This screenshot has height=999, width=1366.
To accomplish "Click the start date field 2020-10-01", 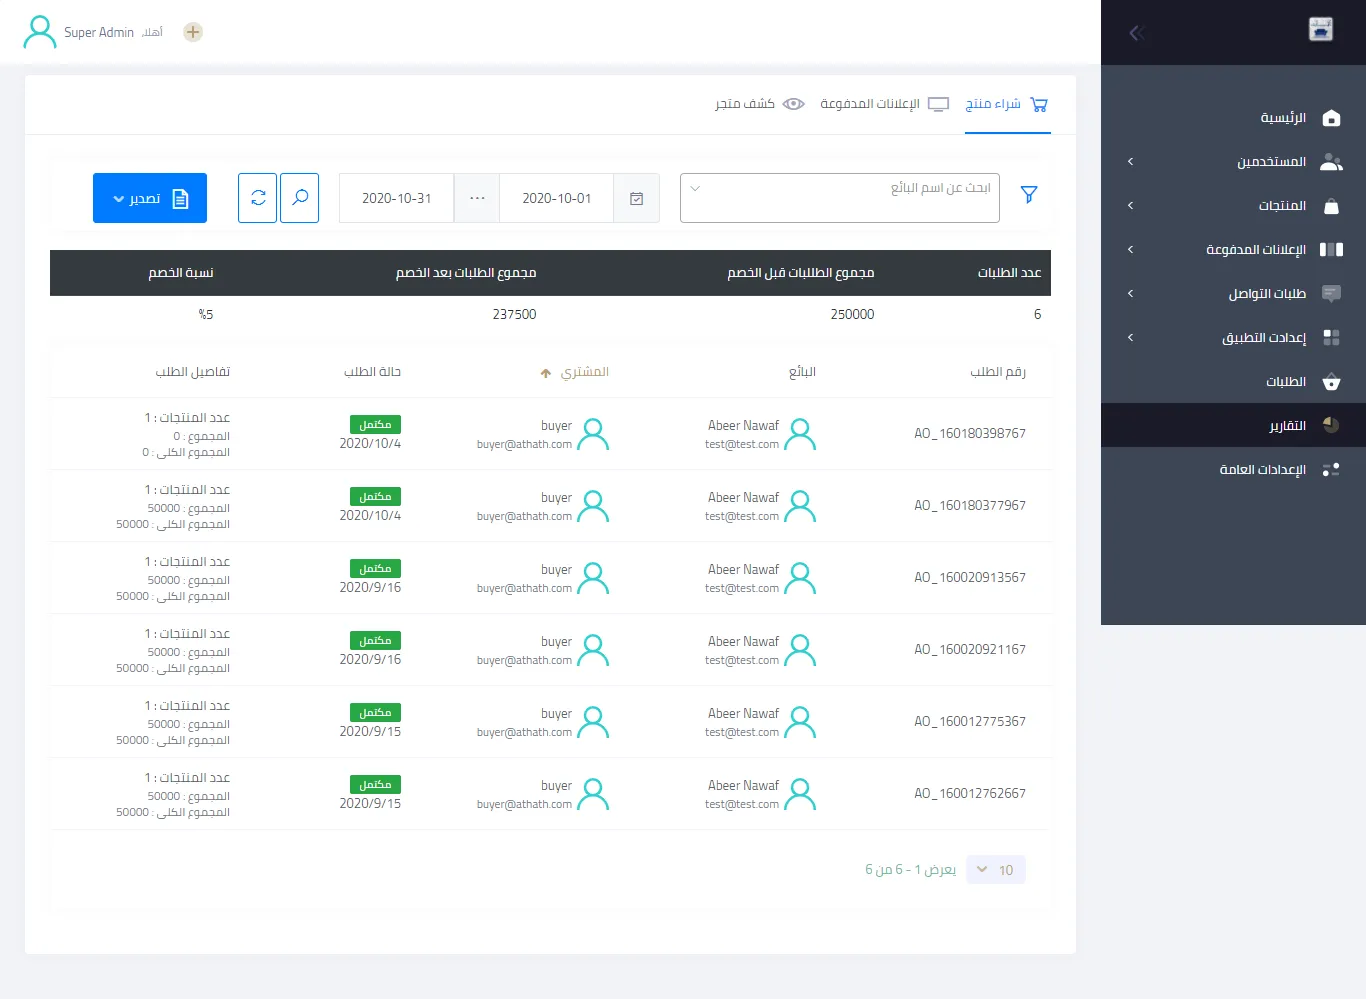I will pyautogui.click(x=556, y=199).
